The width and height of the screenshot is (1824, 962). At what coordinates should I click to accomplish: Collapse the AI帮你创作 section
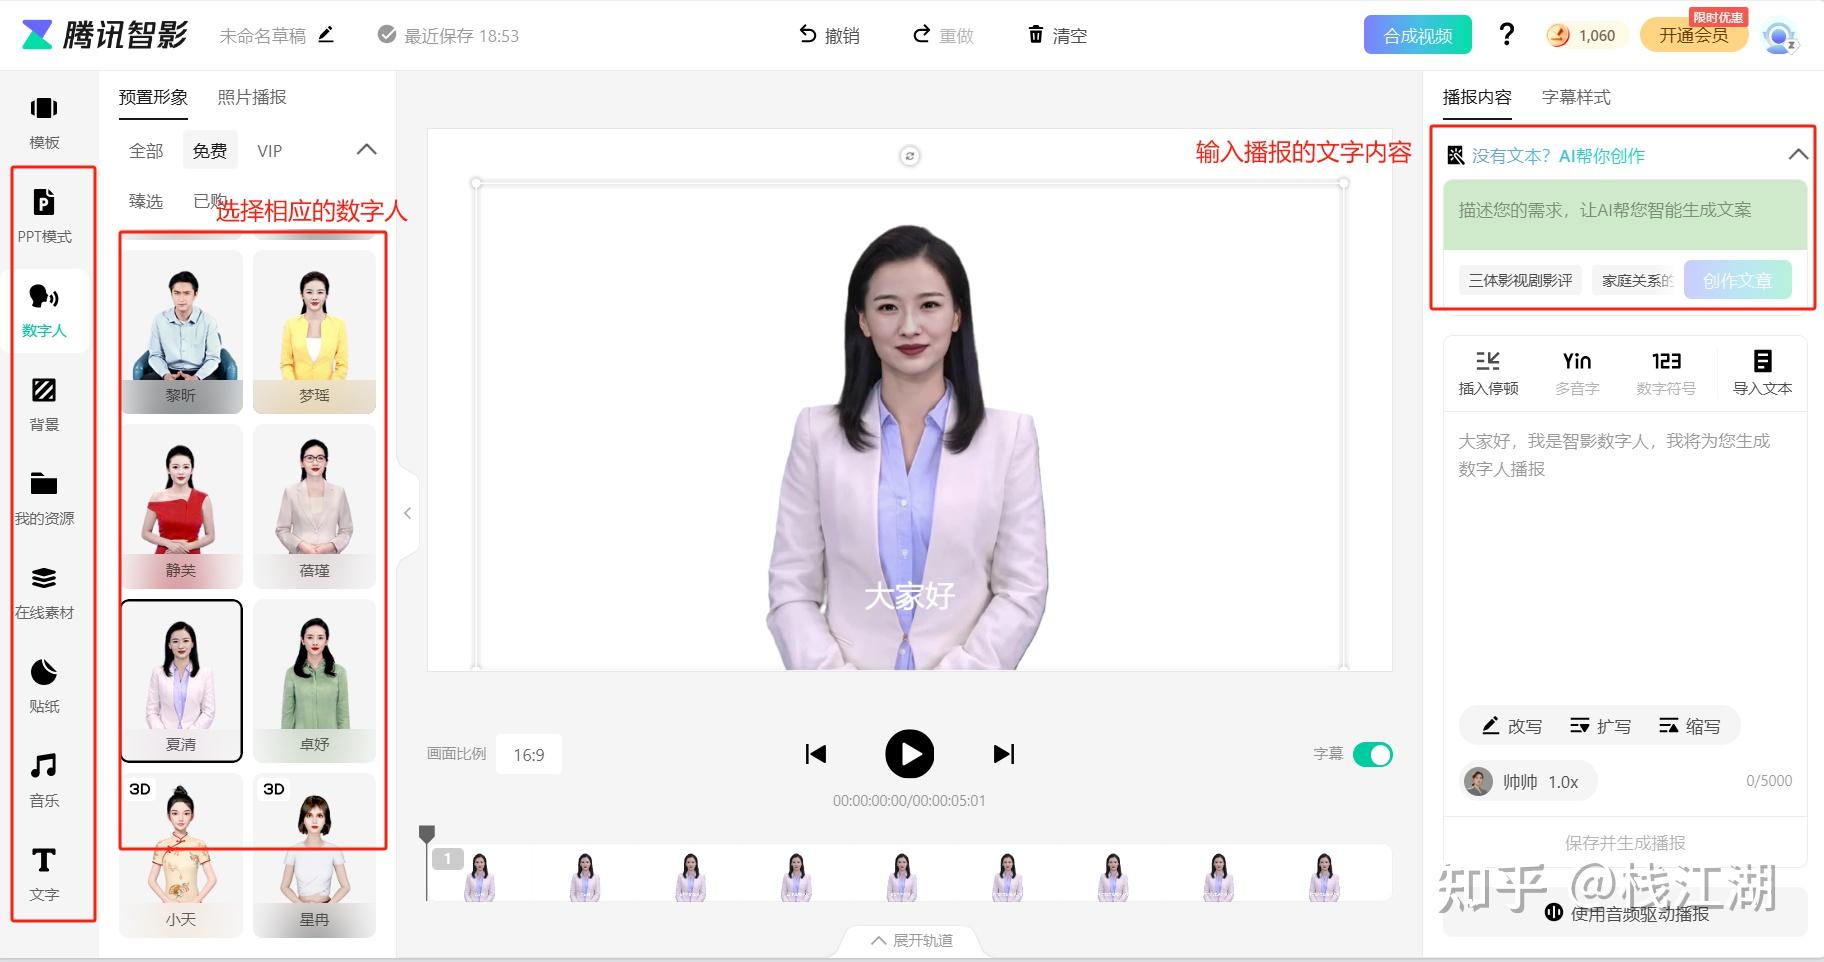[1797, 155]
